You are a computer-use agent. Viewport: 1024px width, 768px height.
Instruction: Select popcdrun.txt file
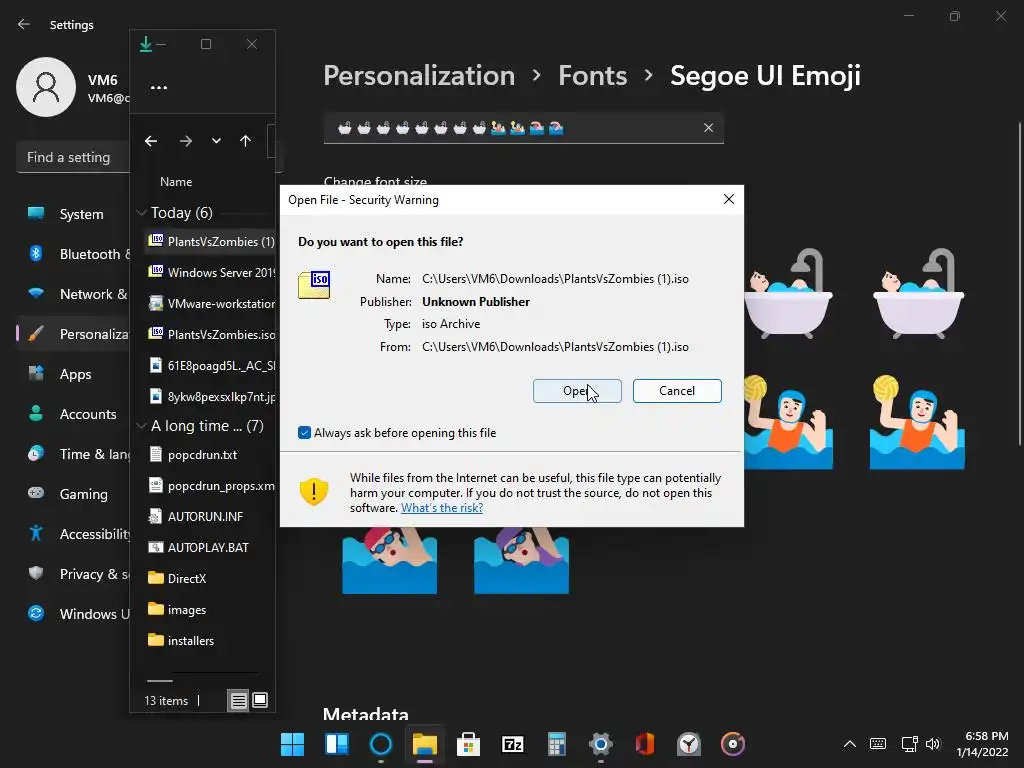coord(209,455)
